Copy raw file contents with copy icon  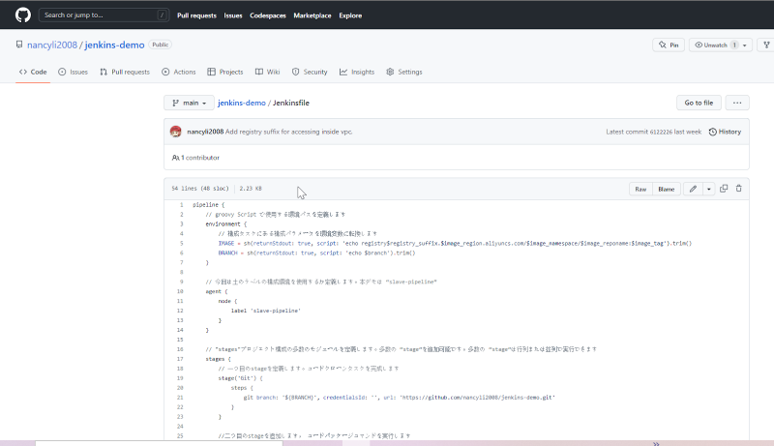point(724,188)
